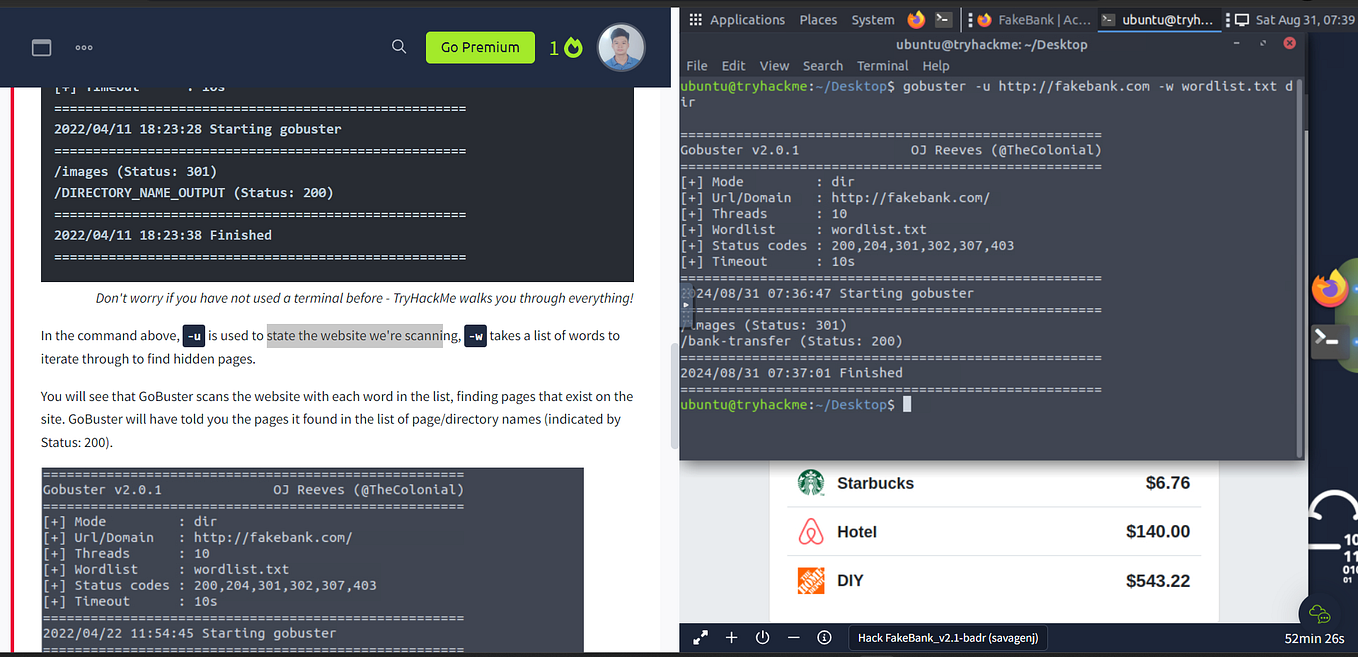
Task: Open the green support chat bubble icon
Action: [x=1319, y=613]
